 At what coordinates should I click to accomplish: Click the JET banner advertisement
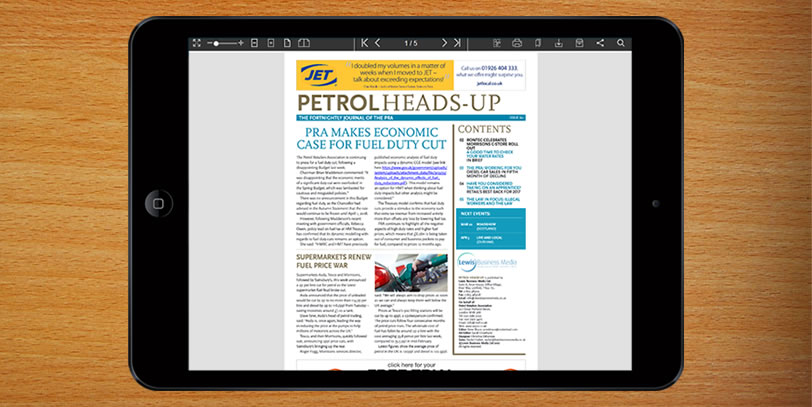pos(411,75)
